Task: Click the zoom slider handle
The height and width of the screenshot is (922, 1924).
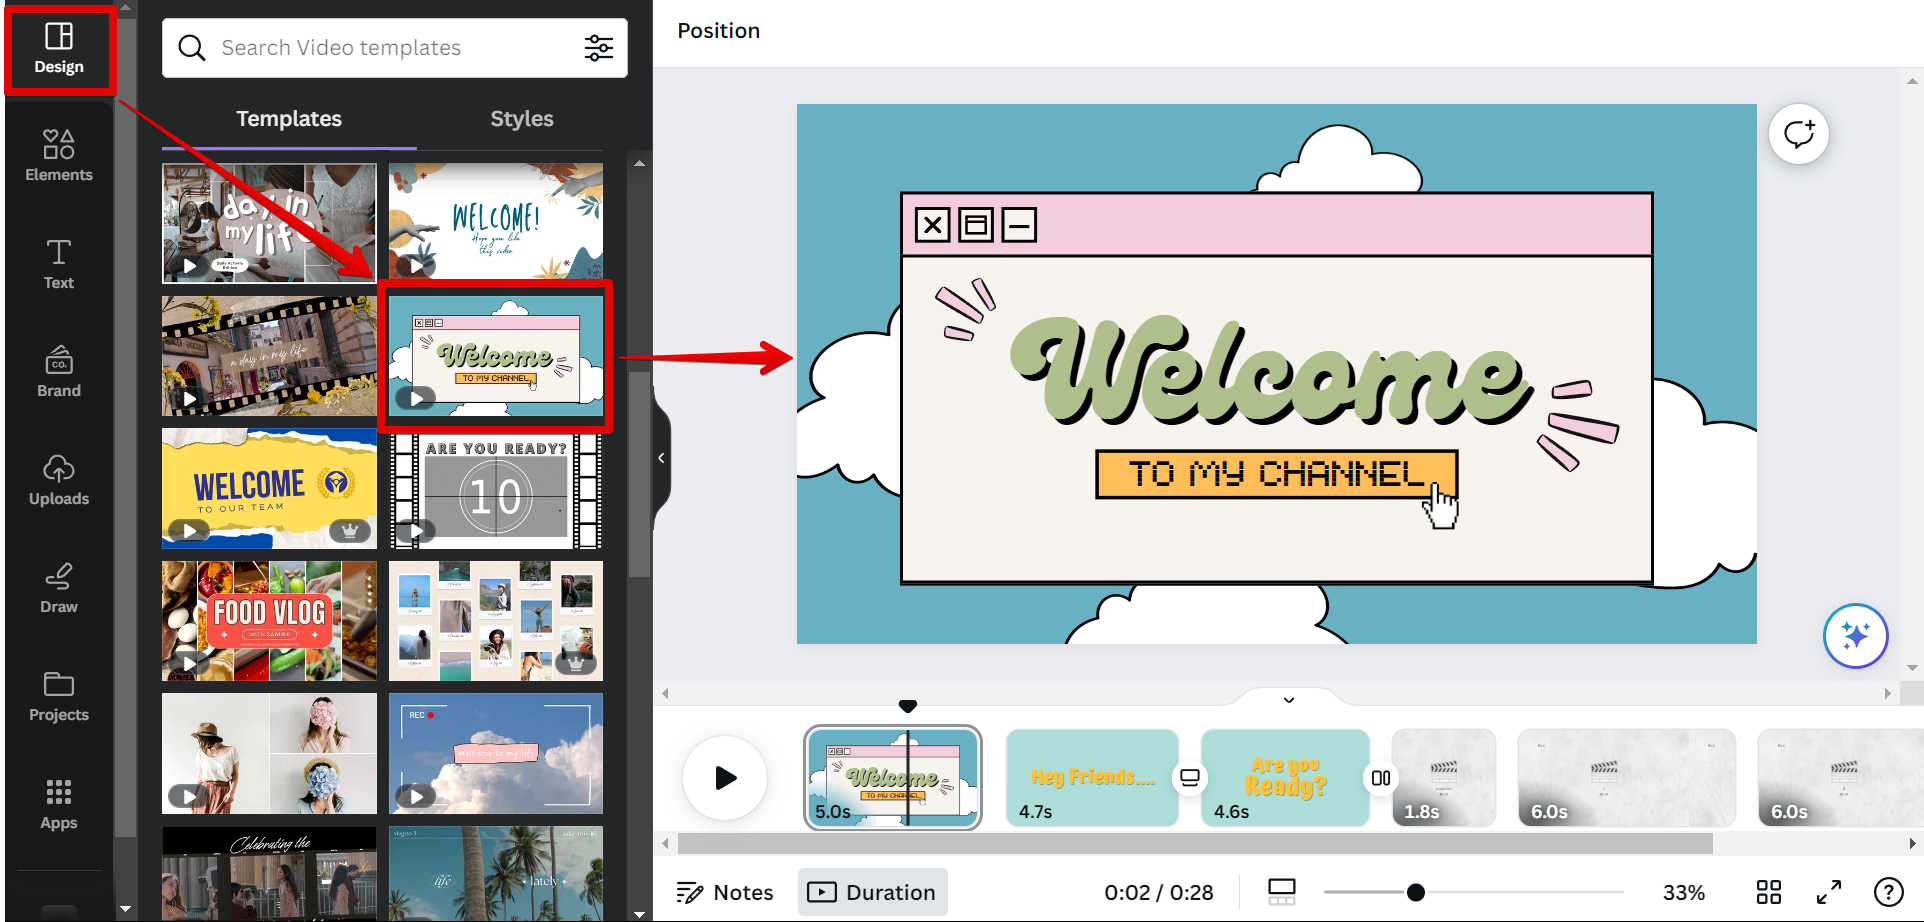Action: click(x=1415, y=892)
